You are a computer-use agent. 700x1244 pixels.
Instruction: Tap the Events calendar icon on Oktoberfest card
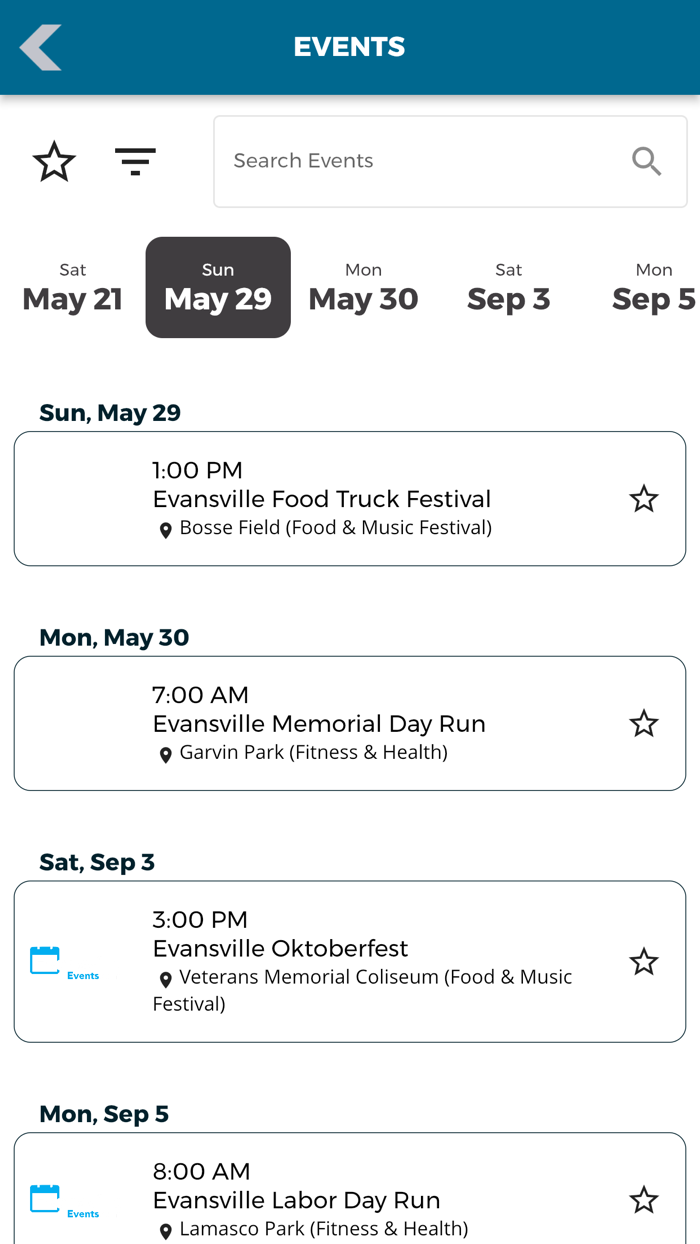(44, 960)
